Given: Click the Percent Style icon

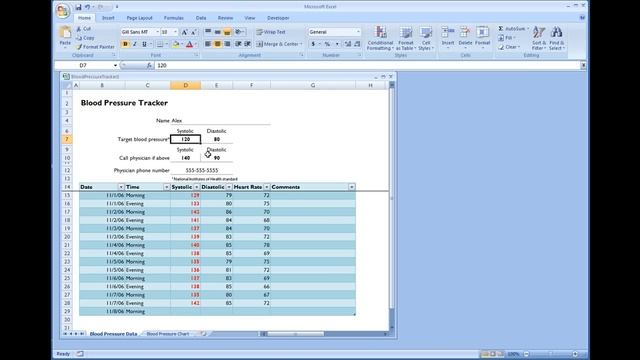Looking at the screenshot, I should pos(327,44).
